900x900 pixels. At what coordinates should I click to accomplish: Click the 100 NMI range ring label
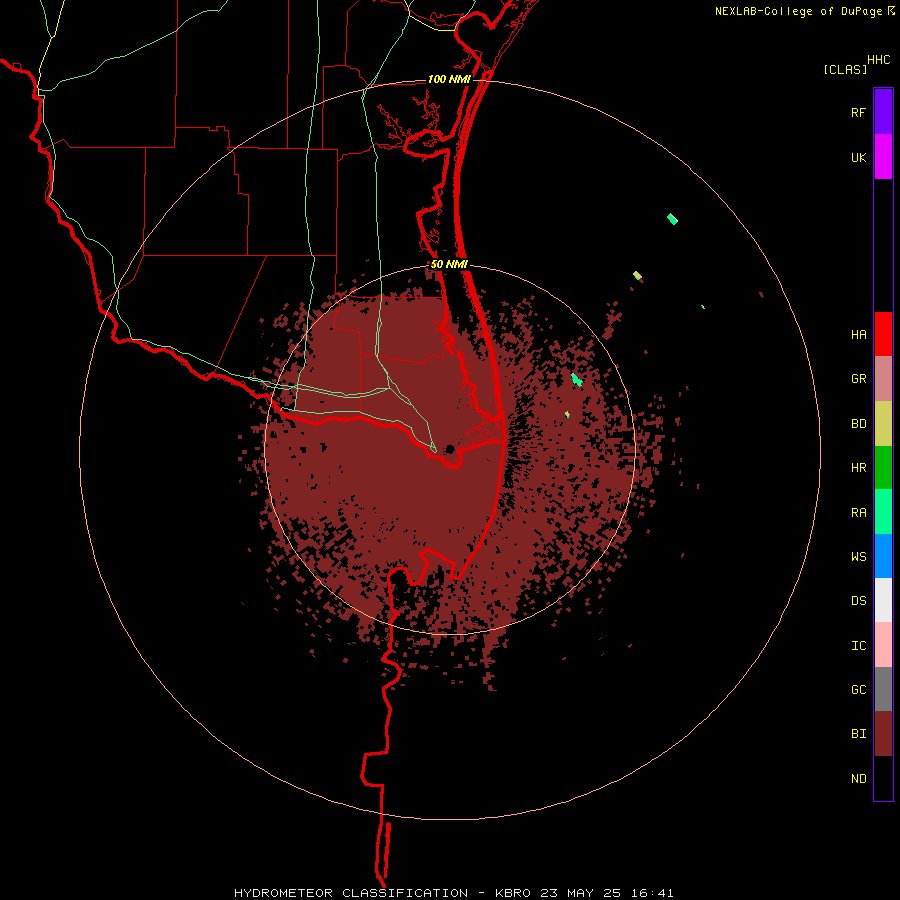(x=449, y=79)
